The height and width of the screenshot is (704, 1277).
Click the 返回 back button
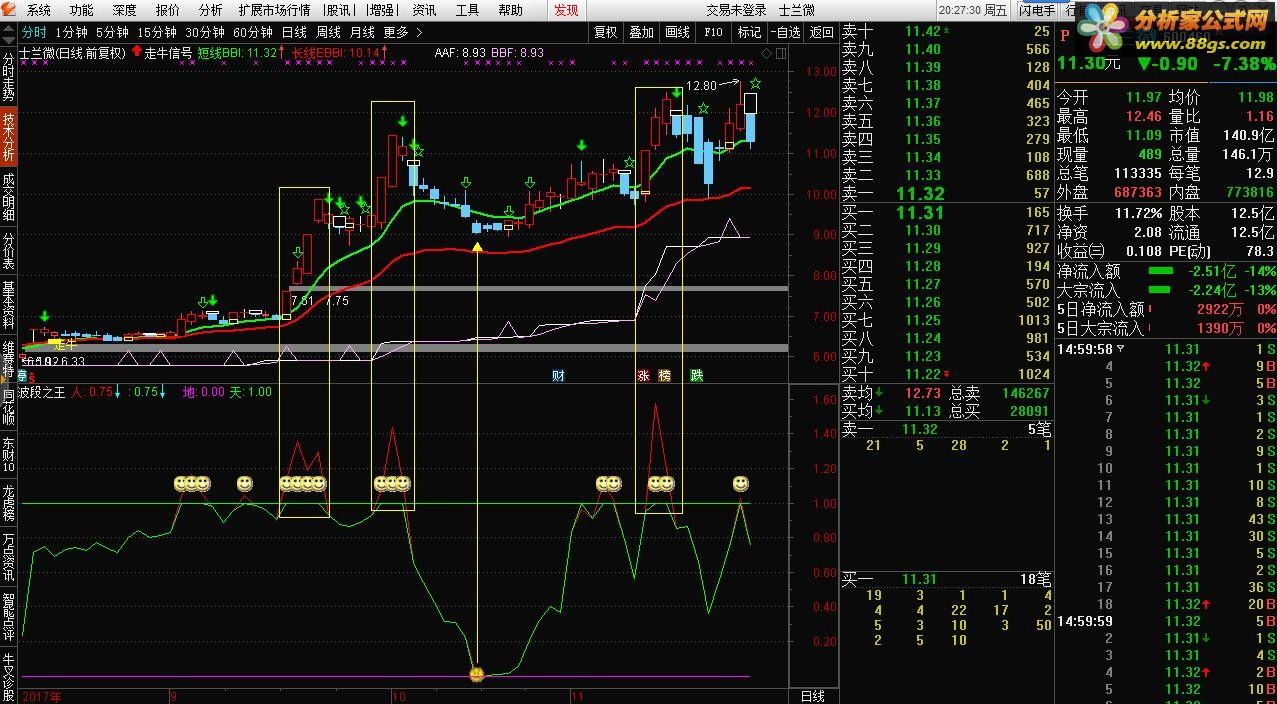[x=821, y=32]
